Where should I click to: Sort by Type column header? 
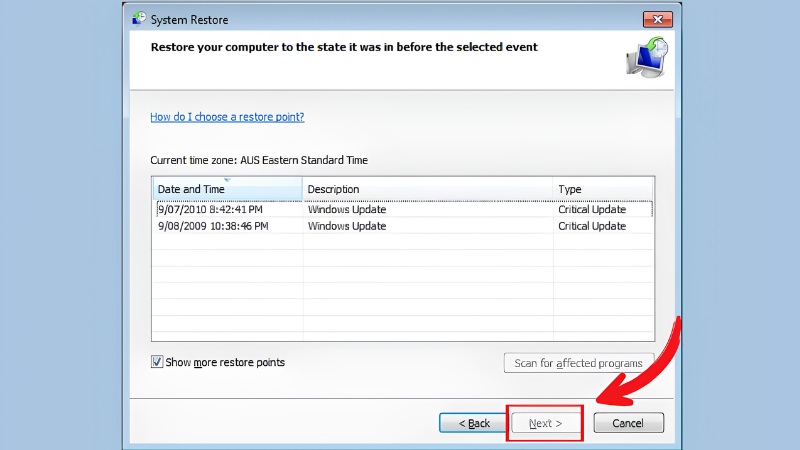click(x=603, y=189)
